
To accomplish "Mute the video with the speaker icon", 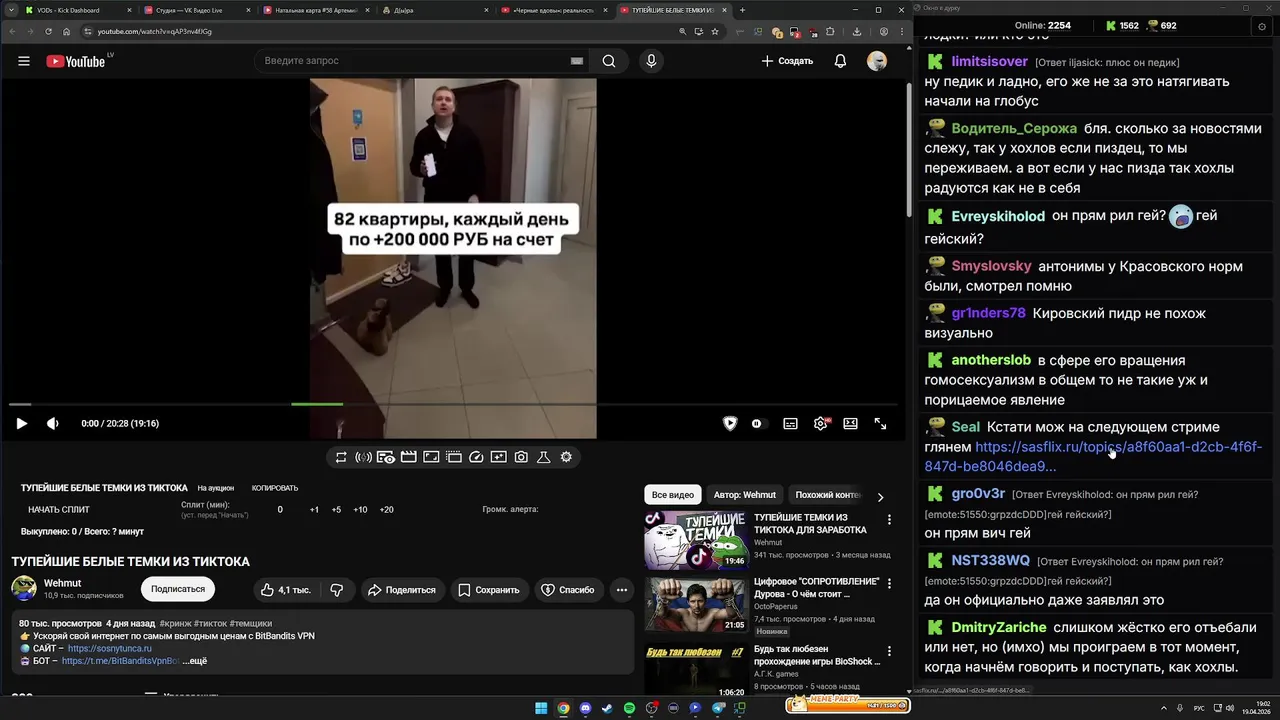I will pyautogui.click(x=53, y=423).
